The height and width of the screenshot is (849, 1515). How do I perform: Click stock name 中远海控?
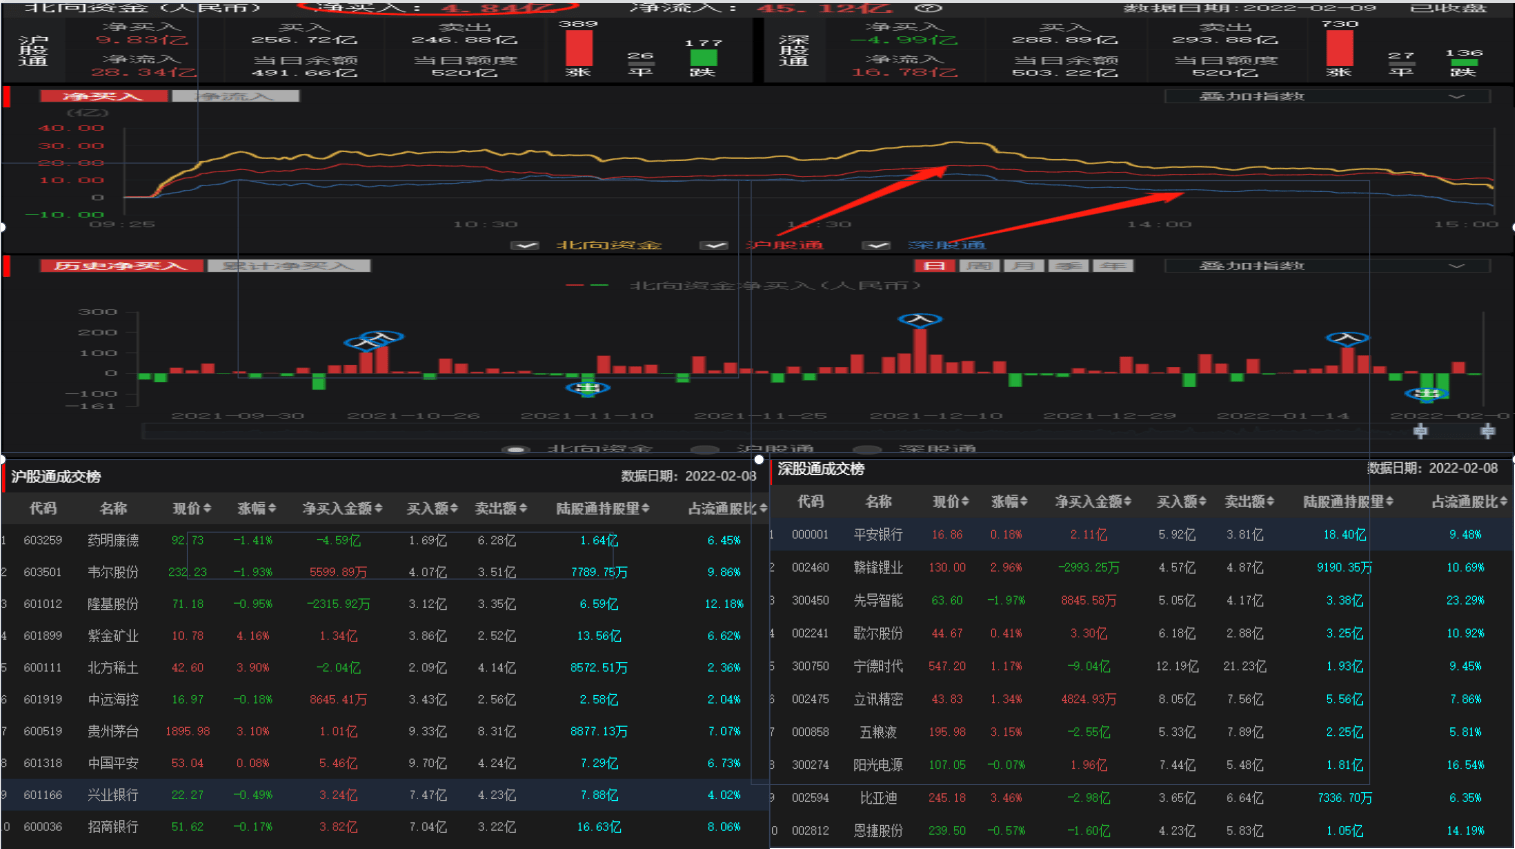coord(113,700)
